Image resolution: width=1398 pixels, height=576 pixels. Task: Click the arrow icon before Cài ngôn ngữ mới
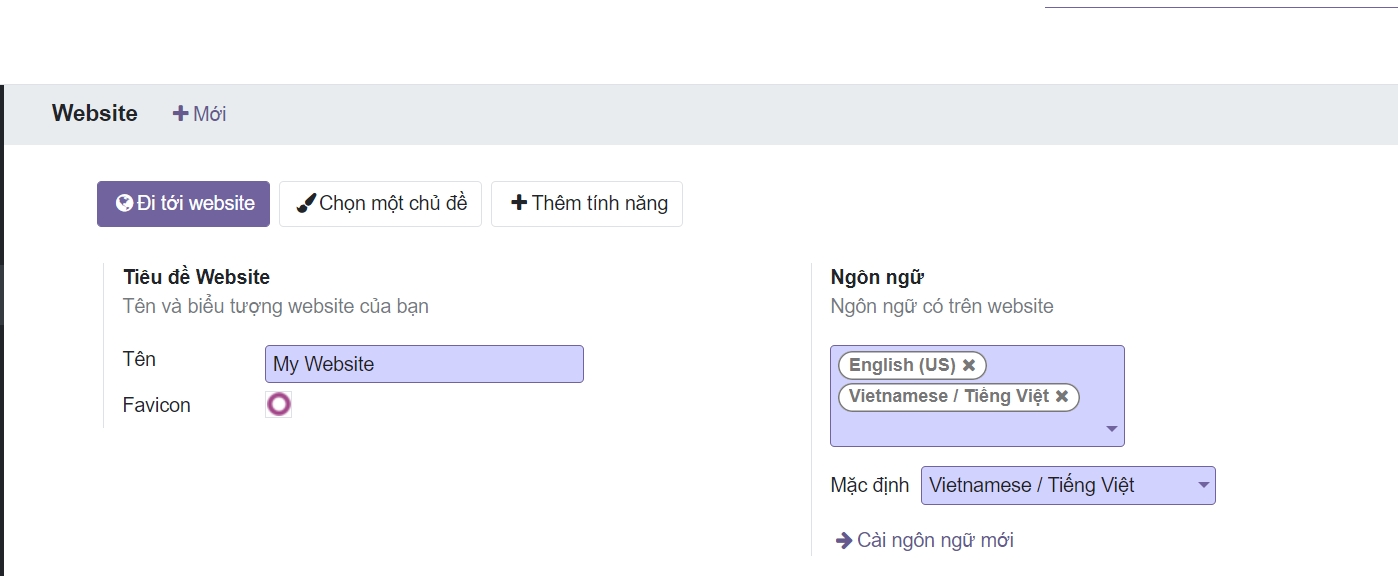coord(843,541)
